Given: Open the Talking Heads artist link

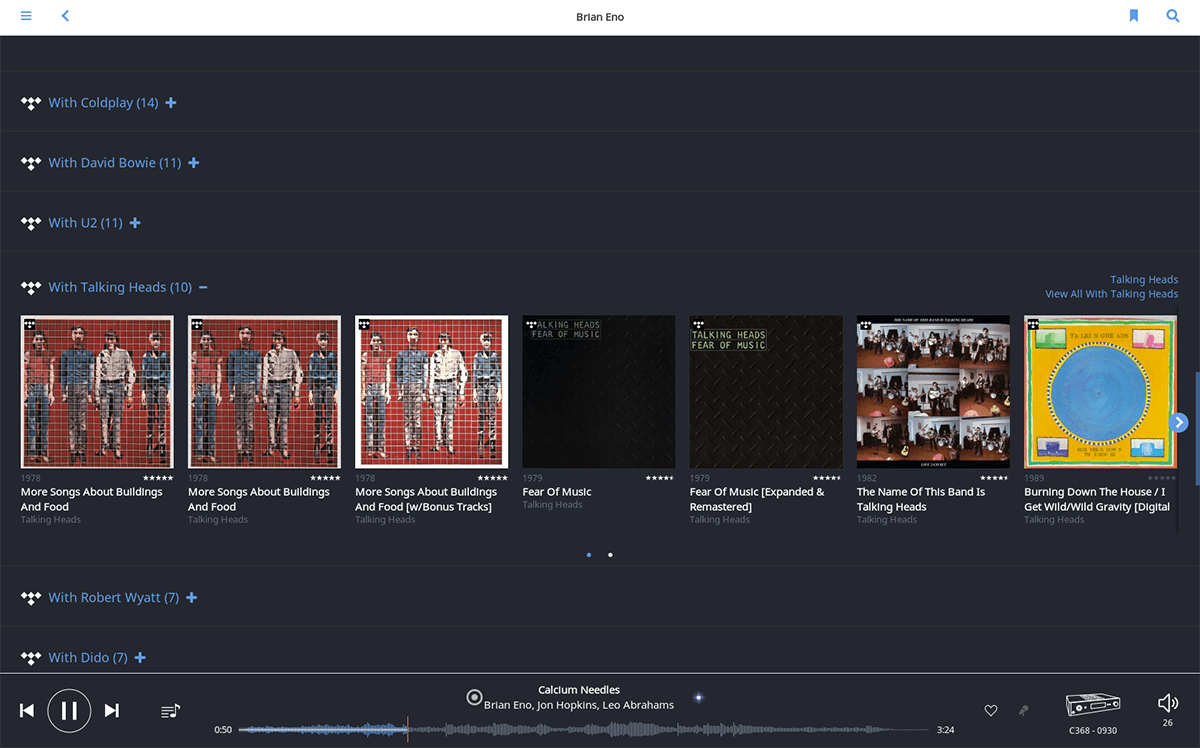Looking at the screenshot, I should 1144,280.
